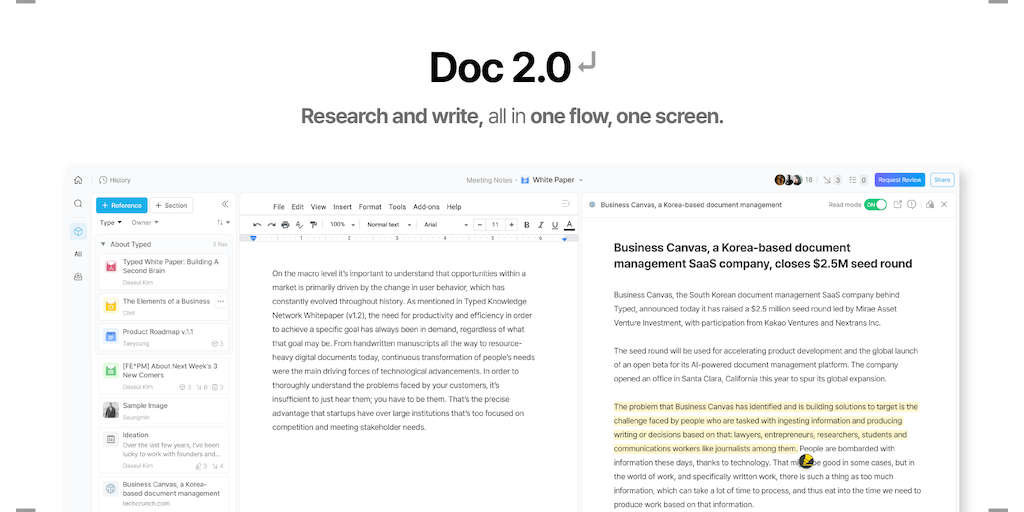Click the report issue exclamation icon
The width and height of the screenshot is (1024, 512).
(912, 204)
